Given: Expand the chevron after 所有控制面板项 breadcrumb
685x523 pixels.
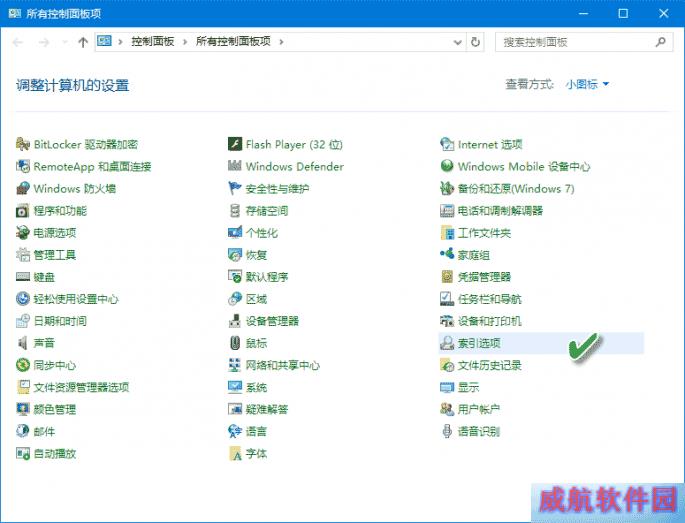Looking at the screenshot, I should 281,42.
